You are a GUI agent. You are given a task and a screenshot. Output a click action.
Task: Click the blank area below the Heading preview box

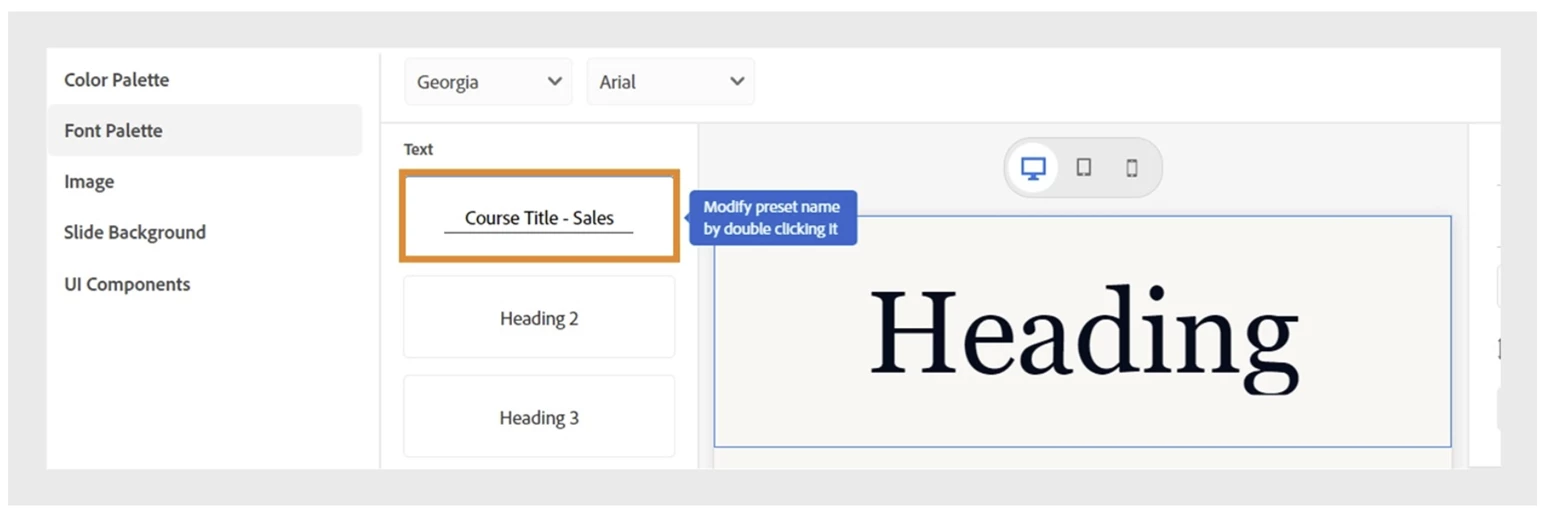pyautogui.click(x=1083, y=458)
